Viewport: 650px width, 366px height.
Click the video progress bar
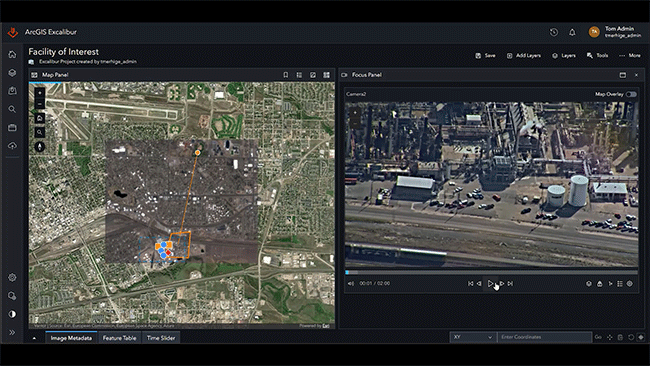[x=491, y=272]
